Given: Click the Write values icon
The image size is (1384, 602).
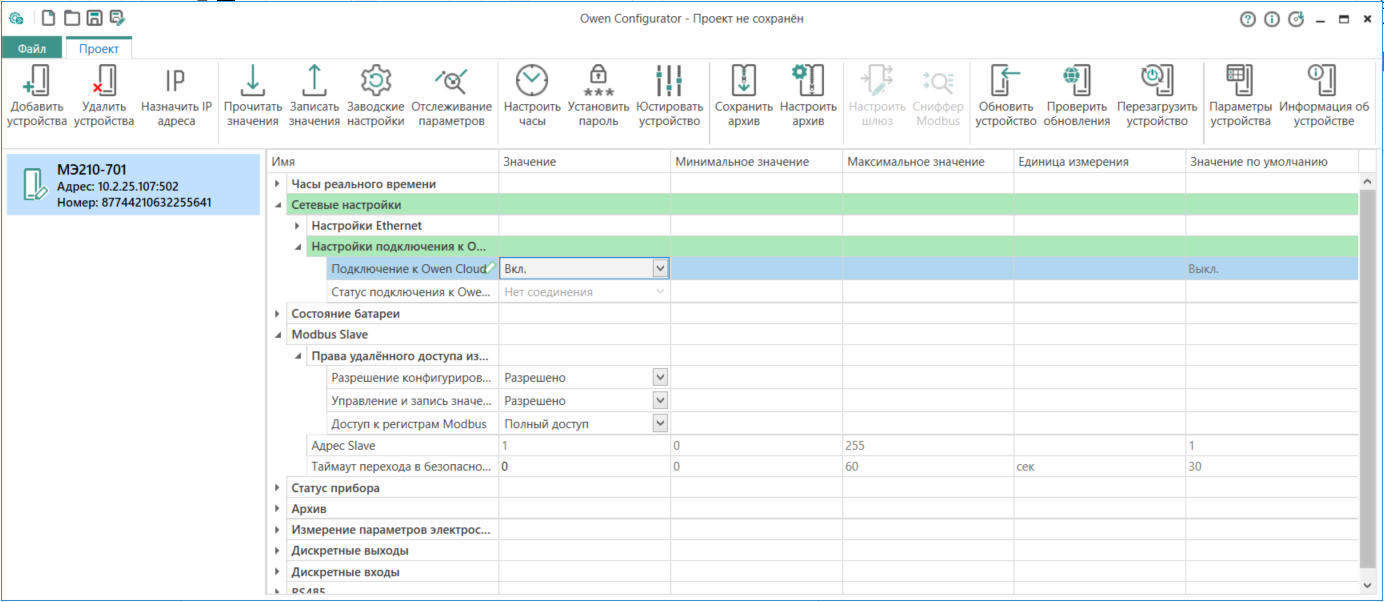Looking at the screenshot, I should coord(314,81).
